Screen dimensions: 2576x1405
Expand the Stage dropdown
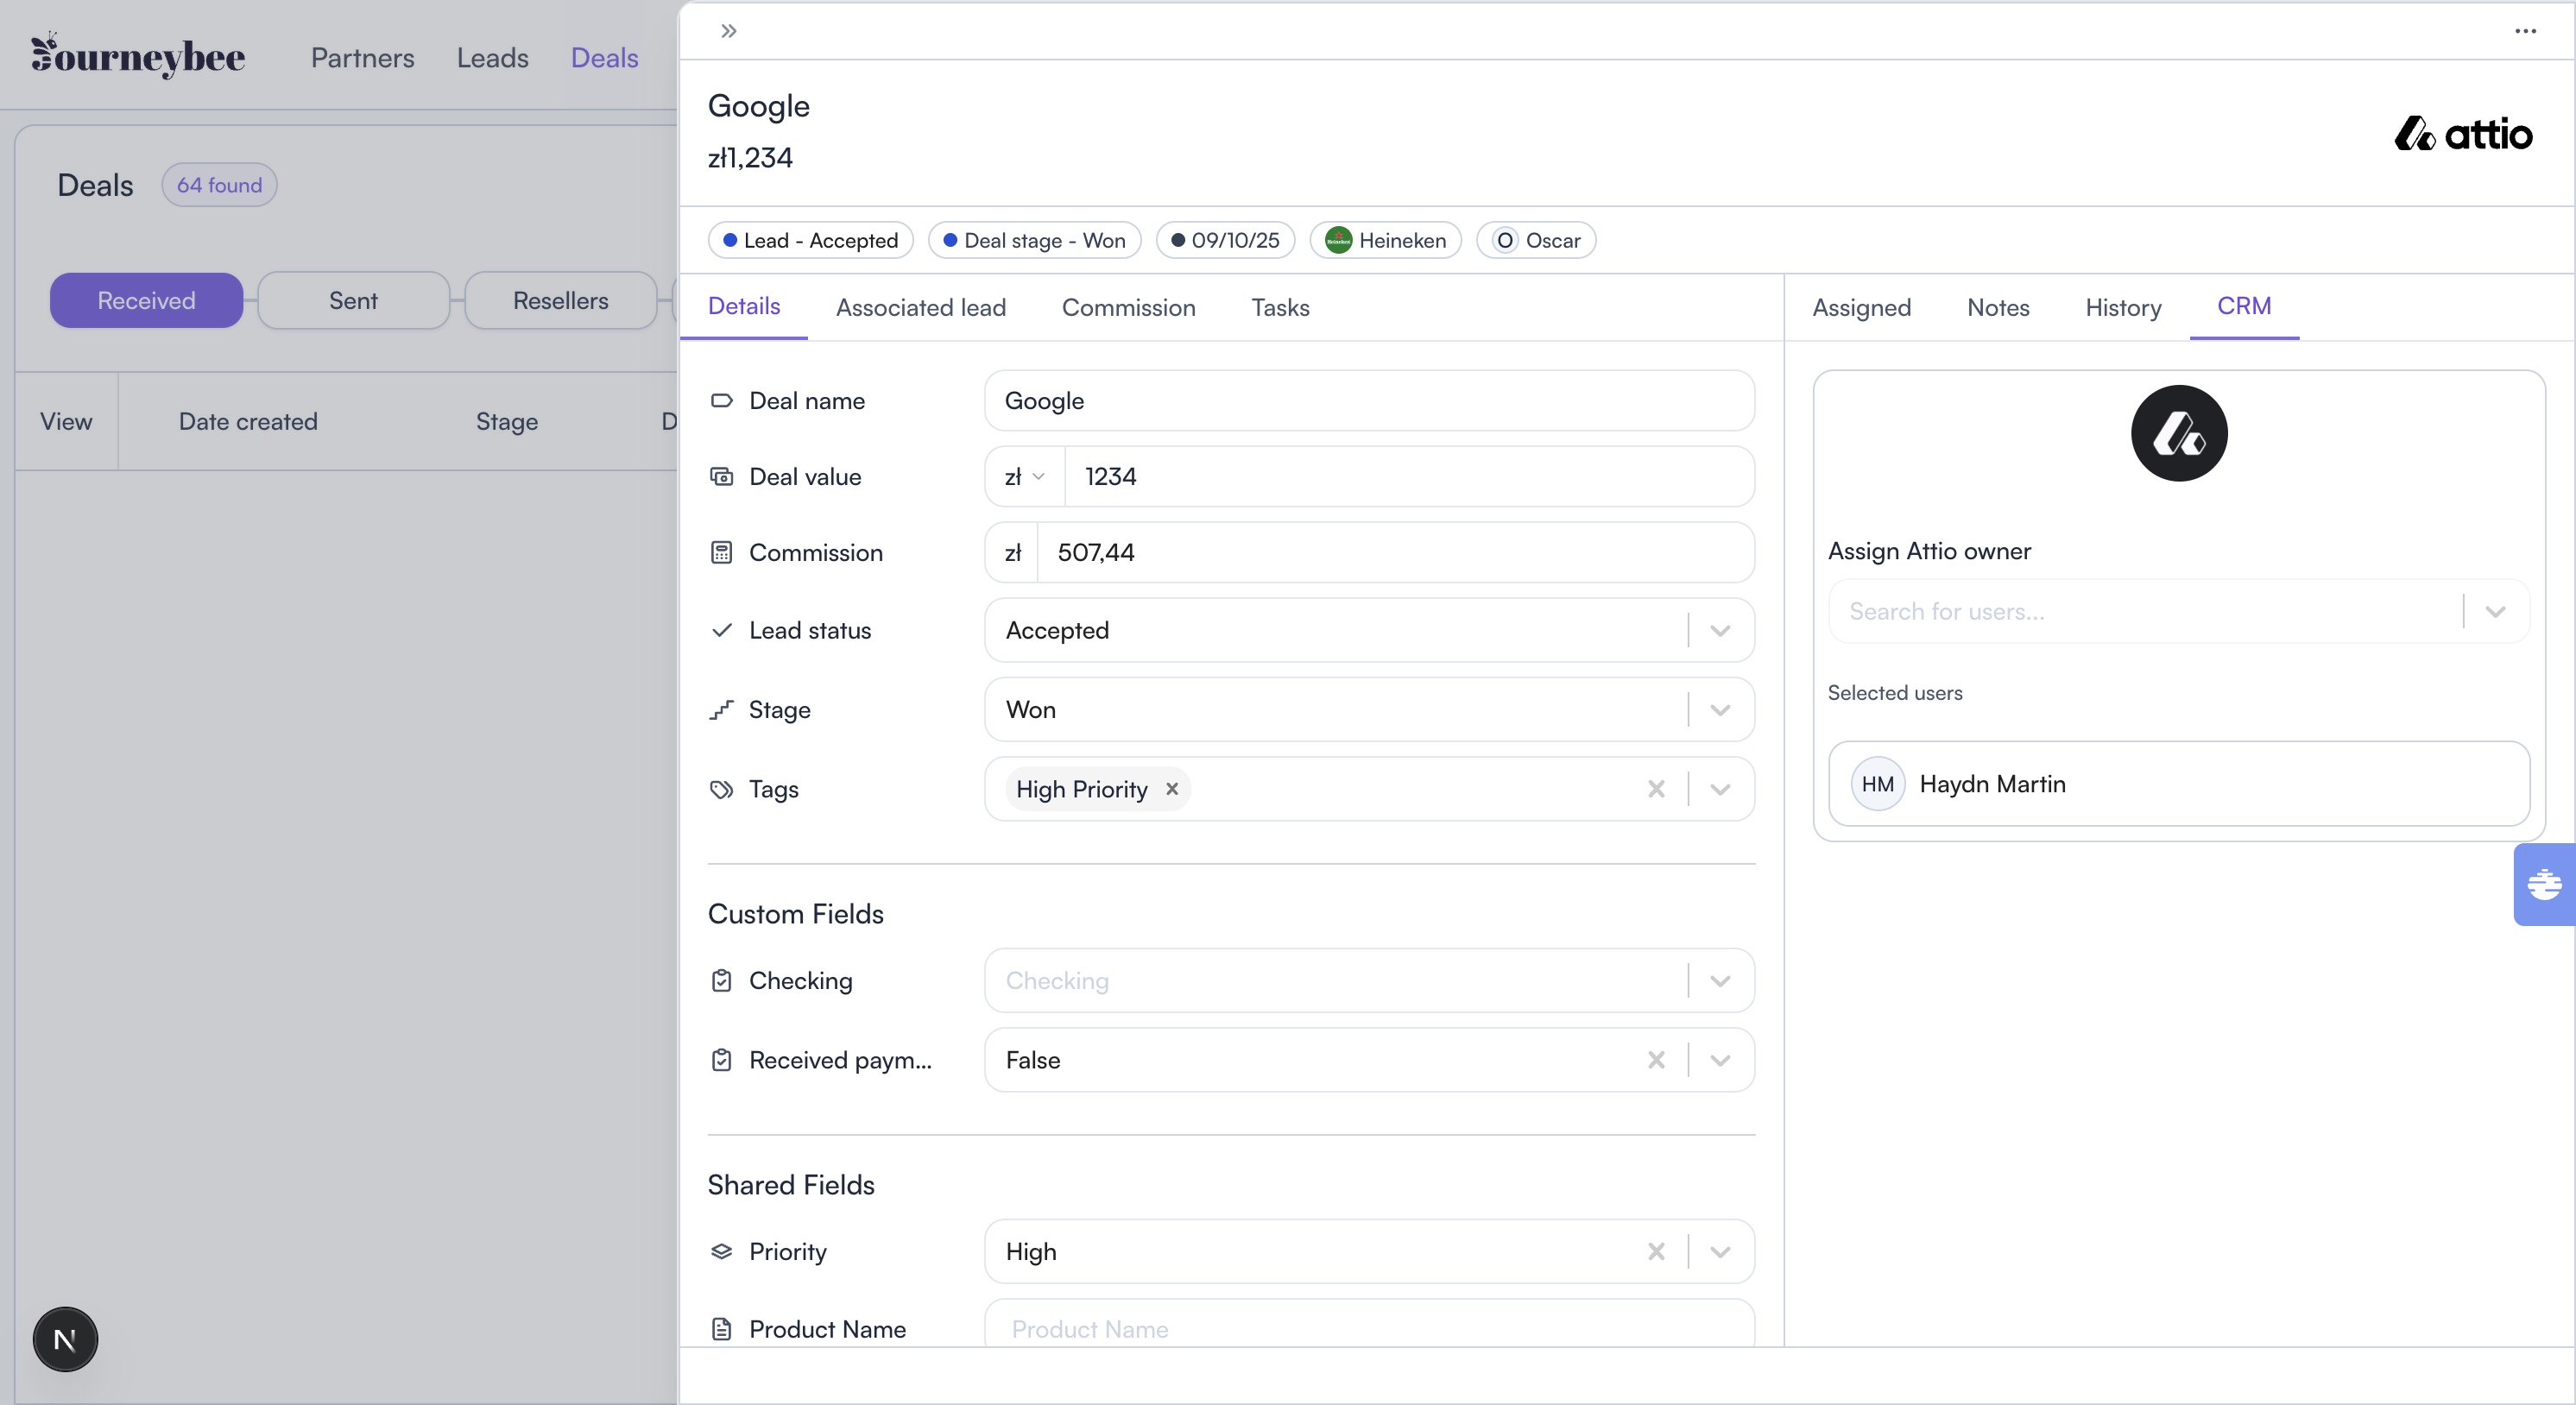[x=1719, y=710]
